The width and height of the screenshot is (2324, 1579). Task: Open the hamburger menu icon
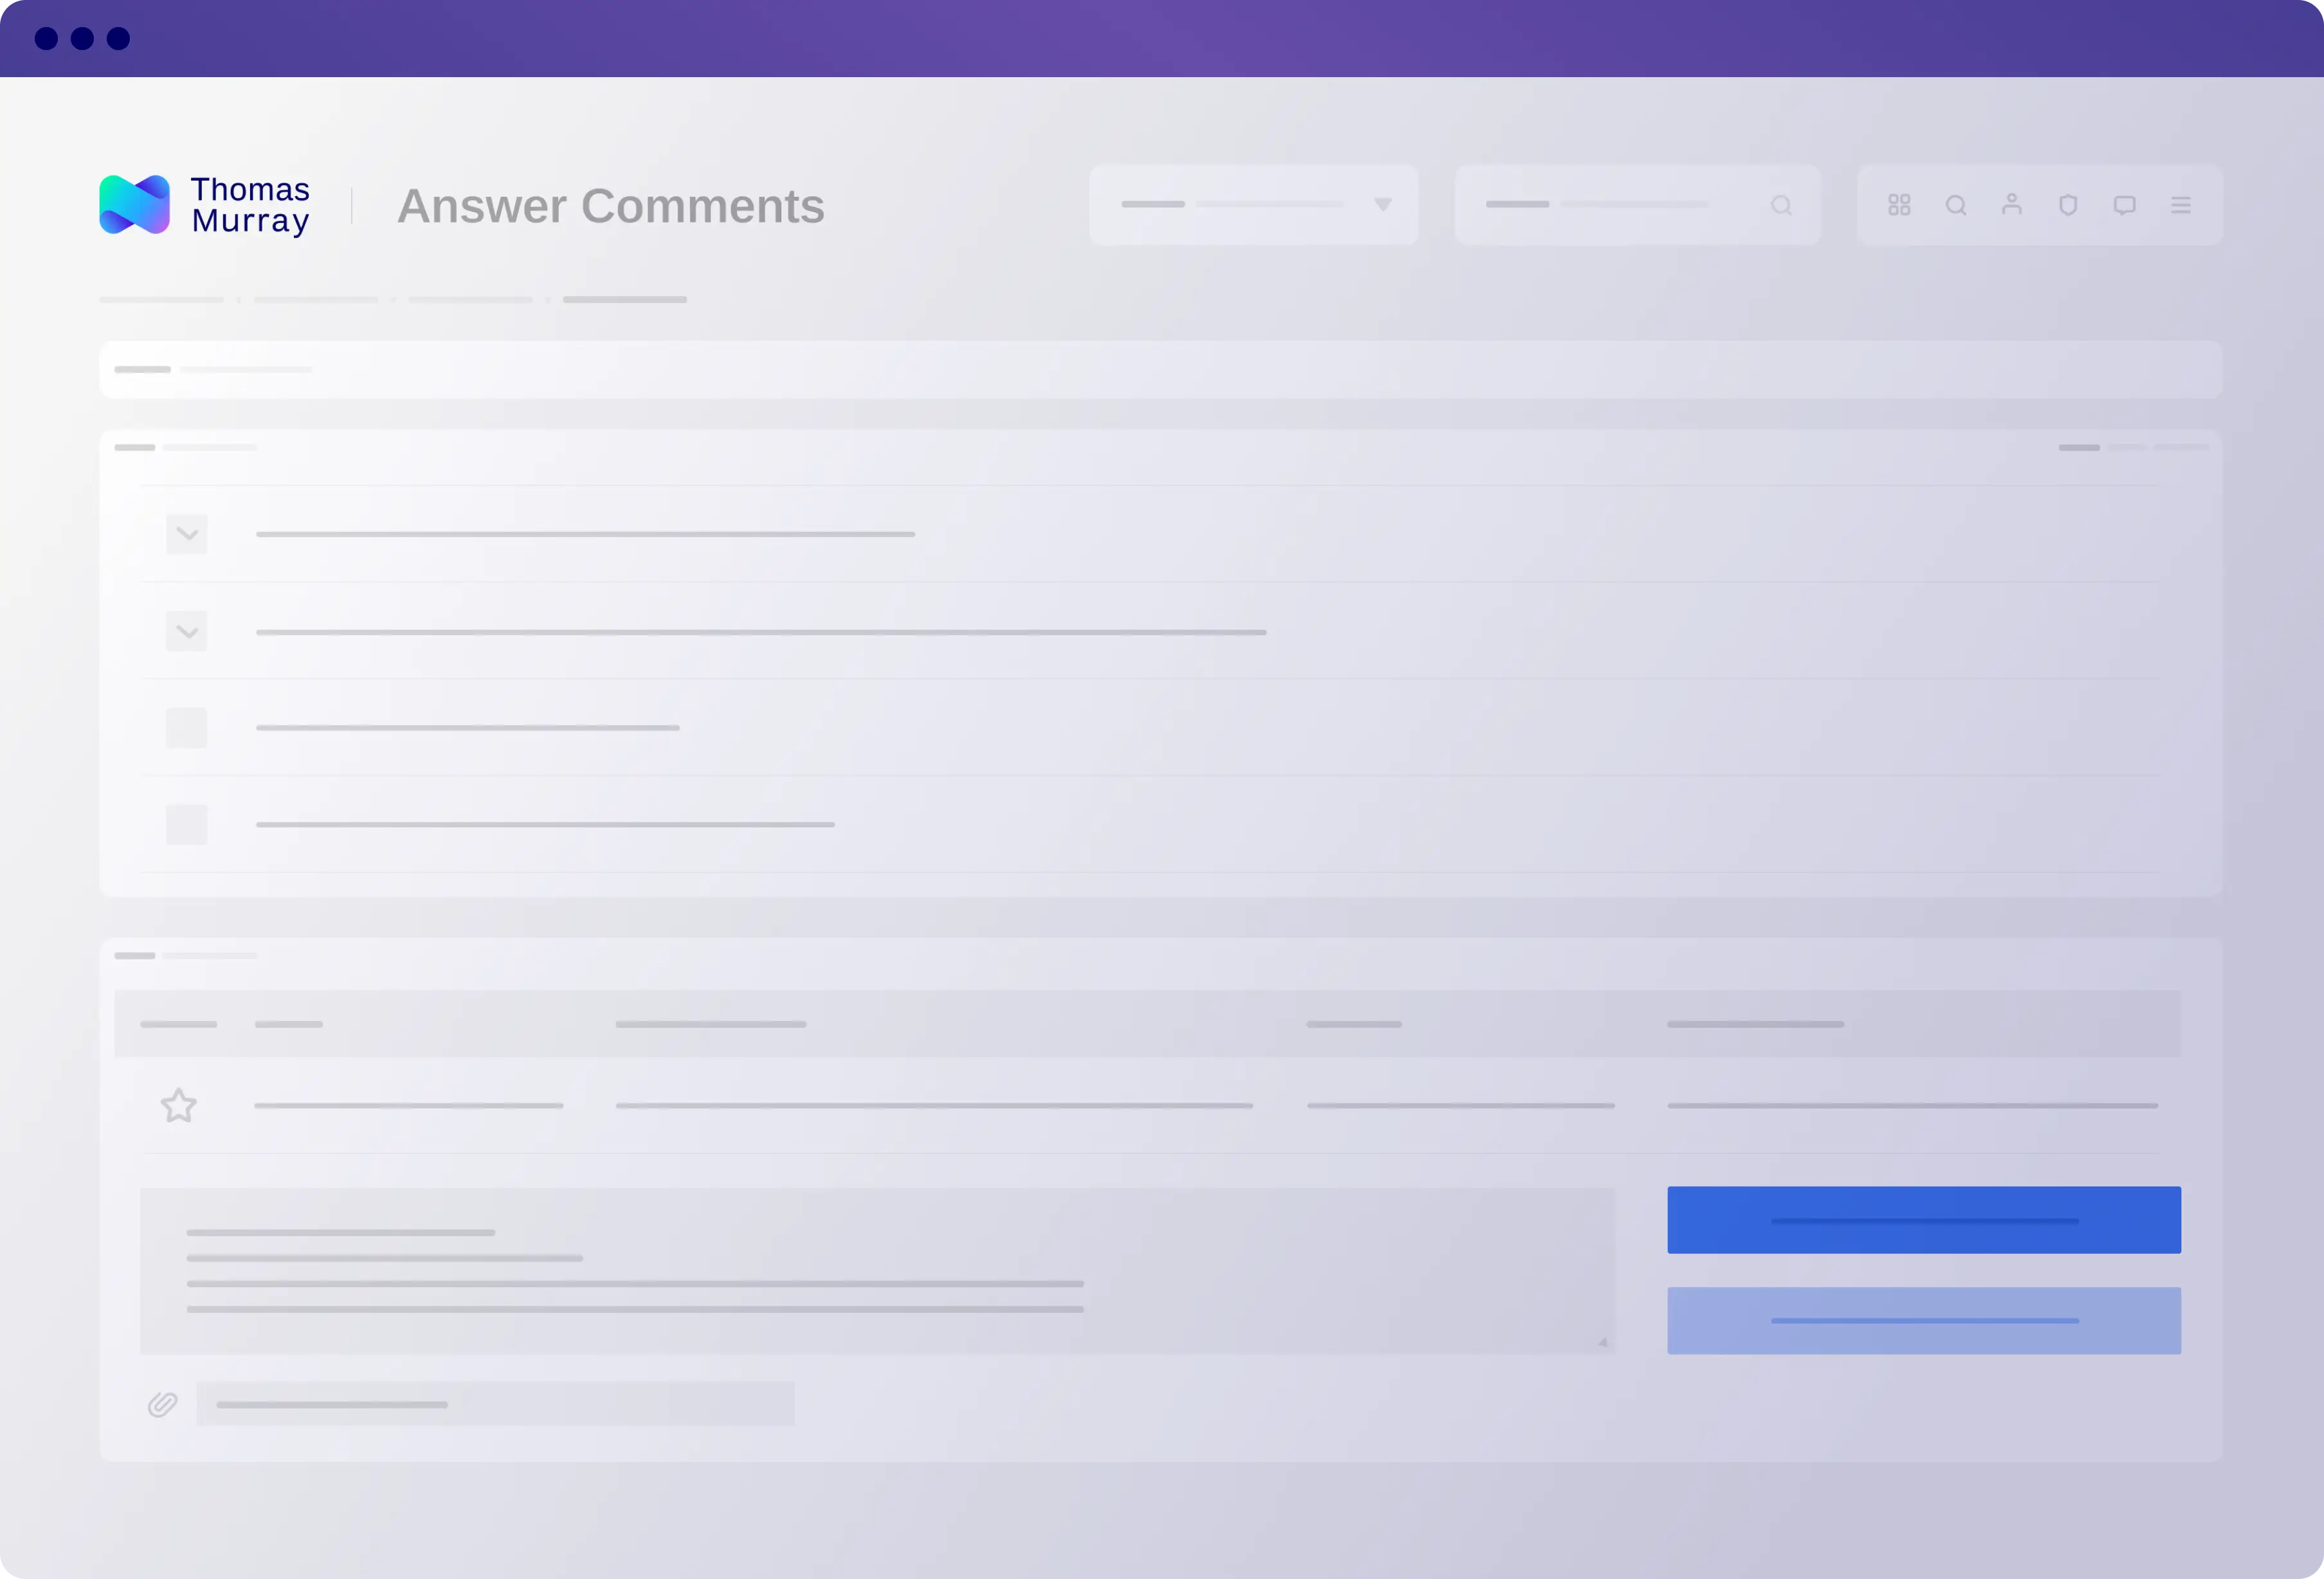(x=2181, y=205)
